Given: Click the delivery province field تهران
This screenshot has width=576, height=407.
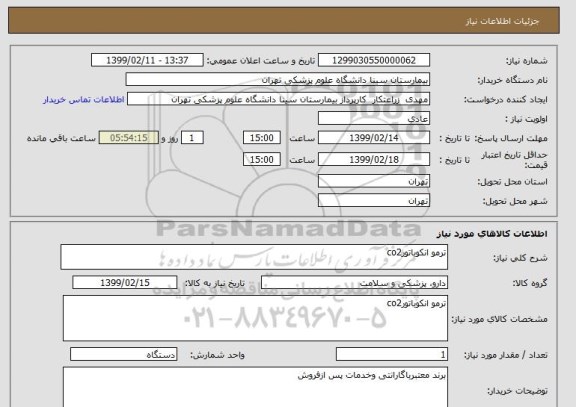Looking at the screenshot, I should (374, 182).
